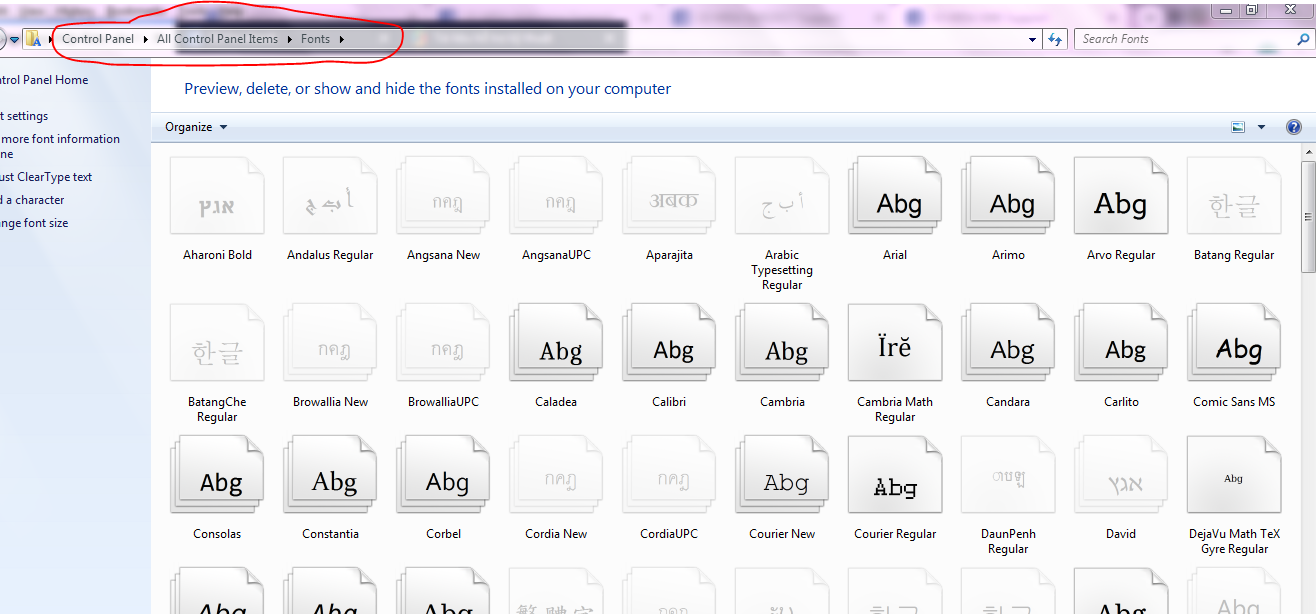Open the Font settings link
This screenshot has height=614, width=1316.
click(x=24, y=116)
